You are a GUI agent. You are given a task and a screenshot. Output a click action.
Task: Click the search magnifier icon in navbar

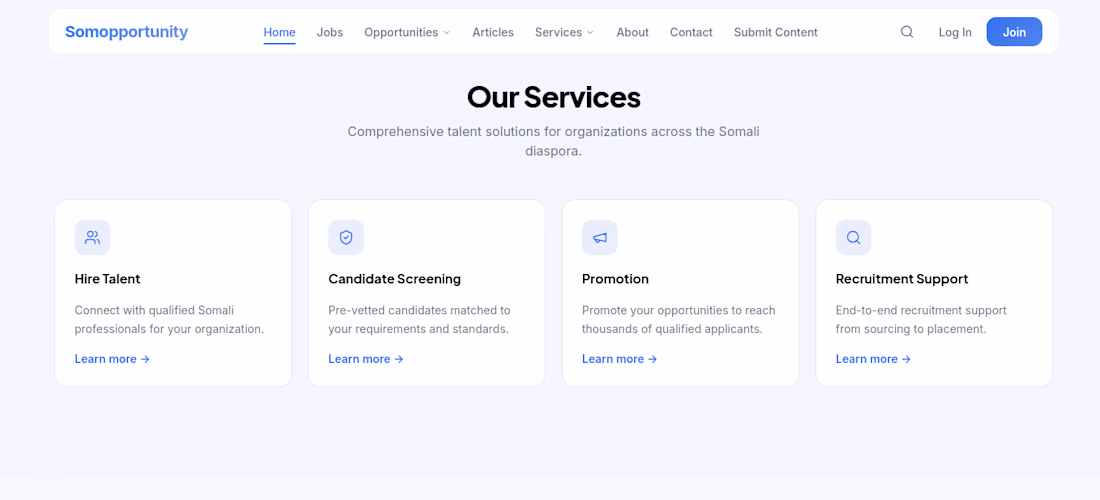(x=907, y=32)
